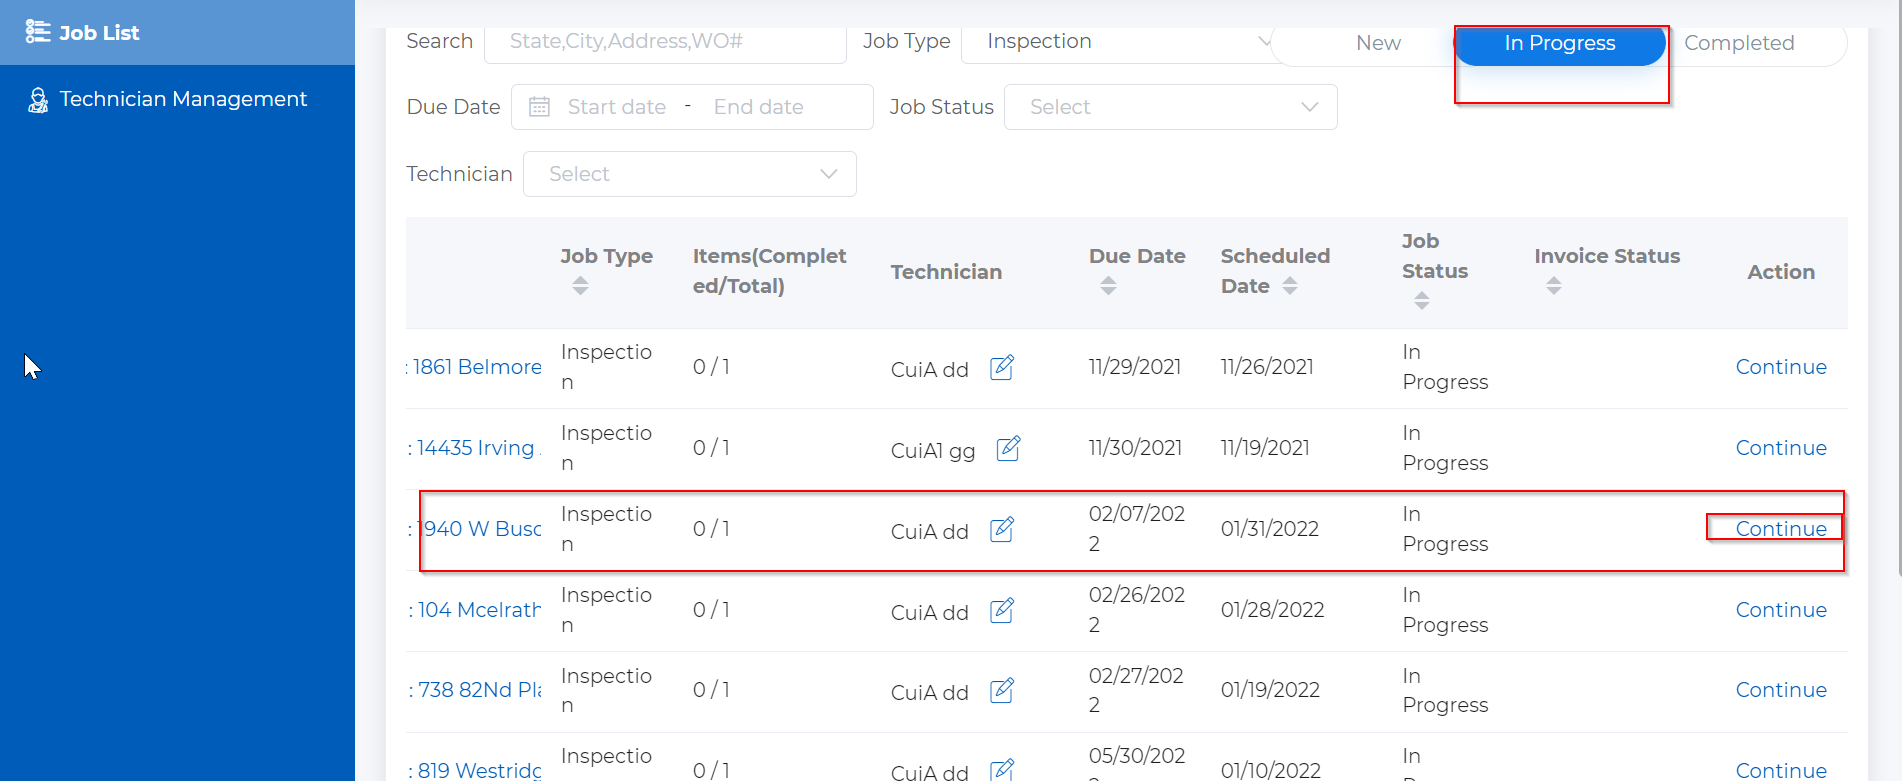Sort table by Due Date column
This screenshot has height=781, width=1902.
1108,286
